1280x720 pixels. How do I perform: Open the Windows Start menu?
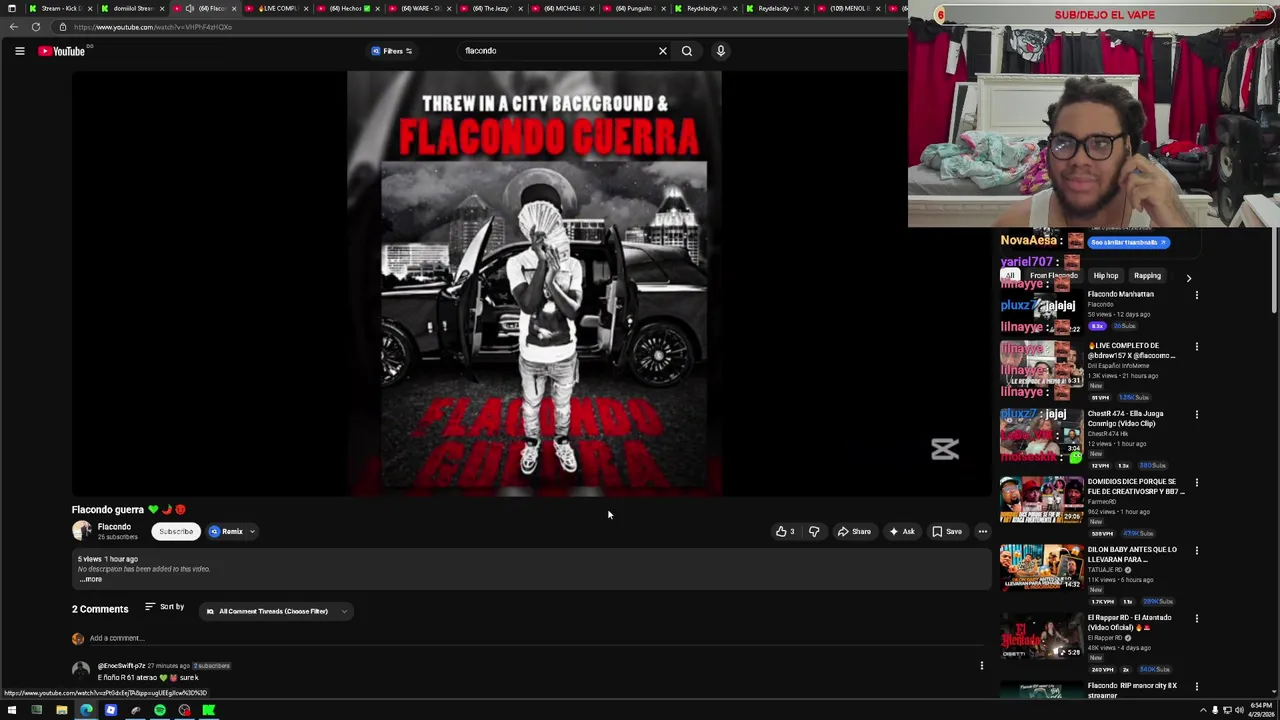(x=12, y=710)
